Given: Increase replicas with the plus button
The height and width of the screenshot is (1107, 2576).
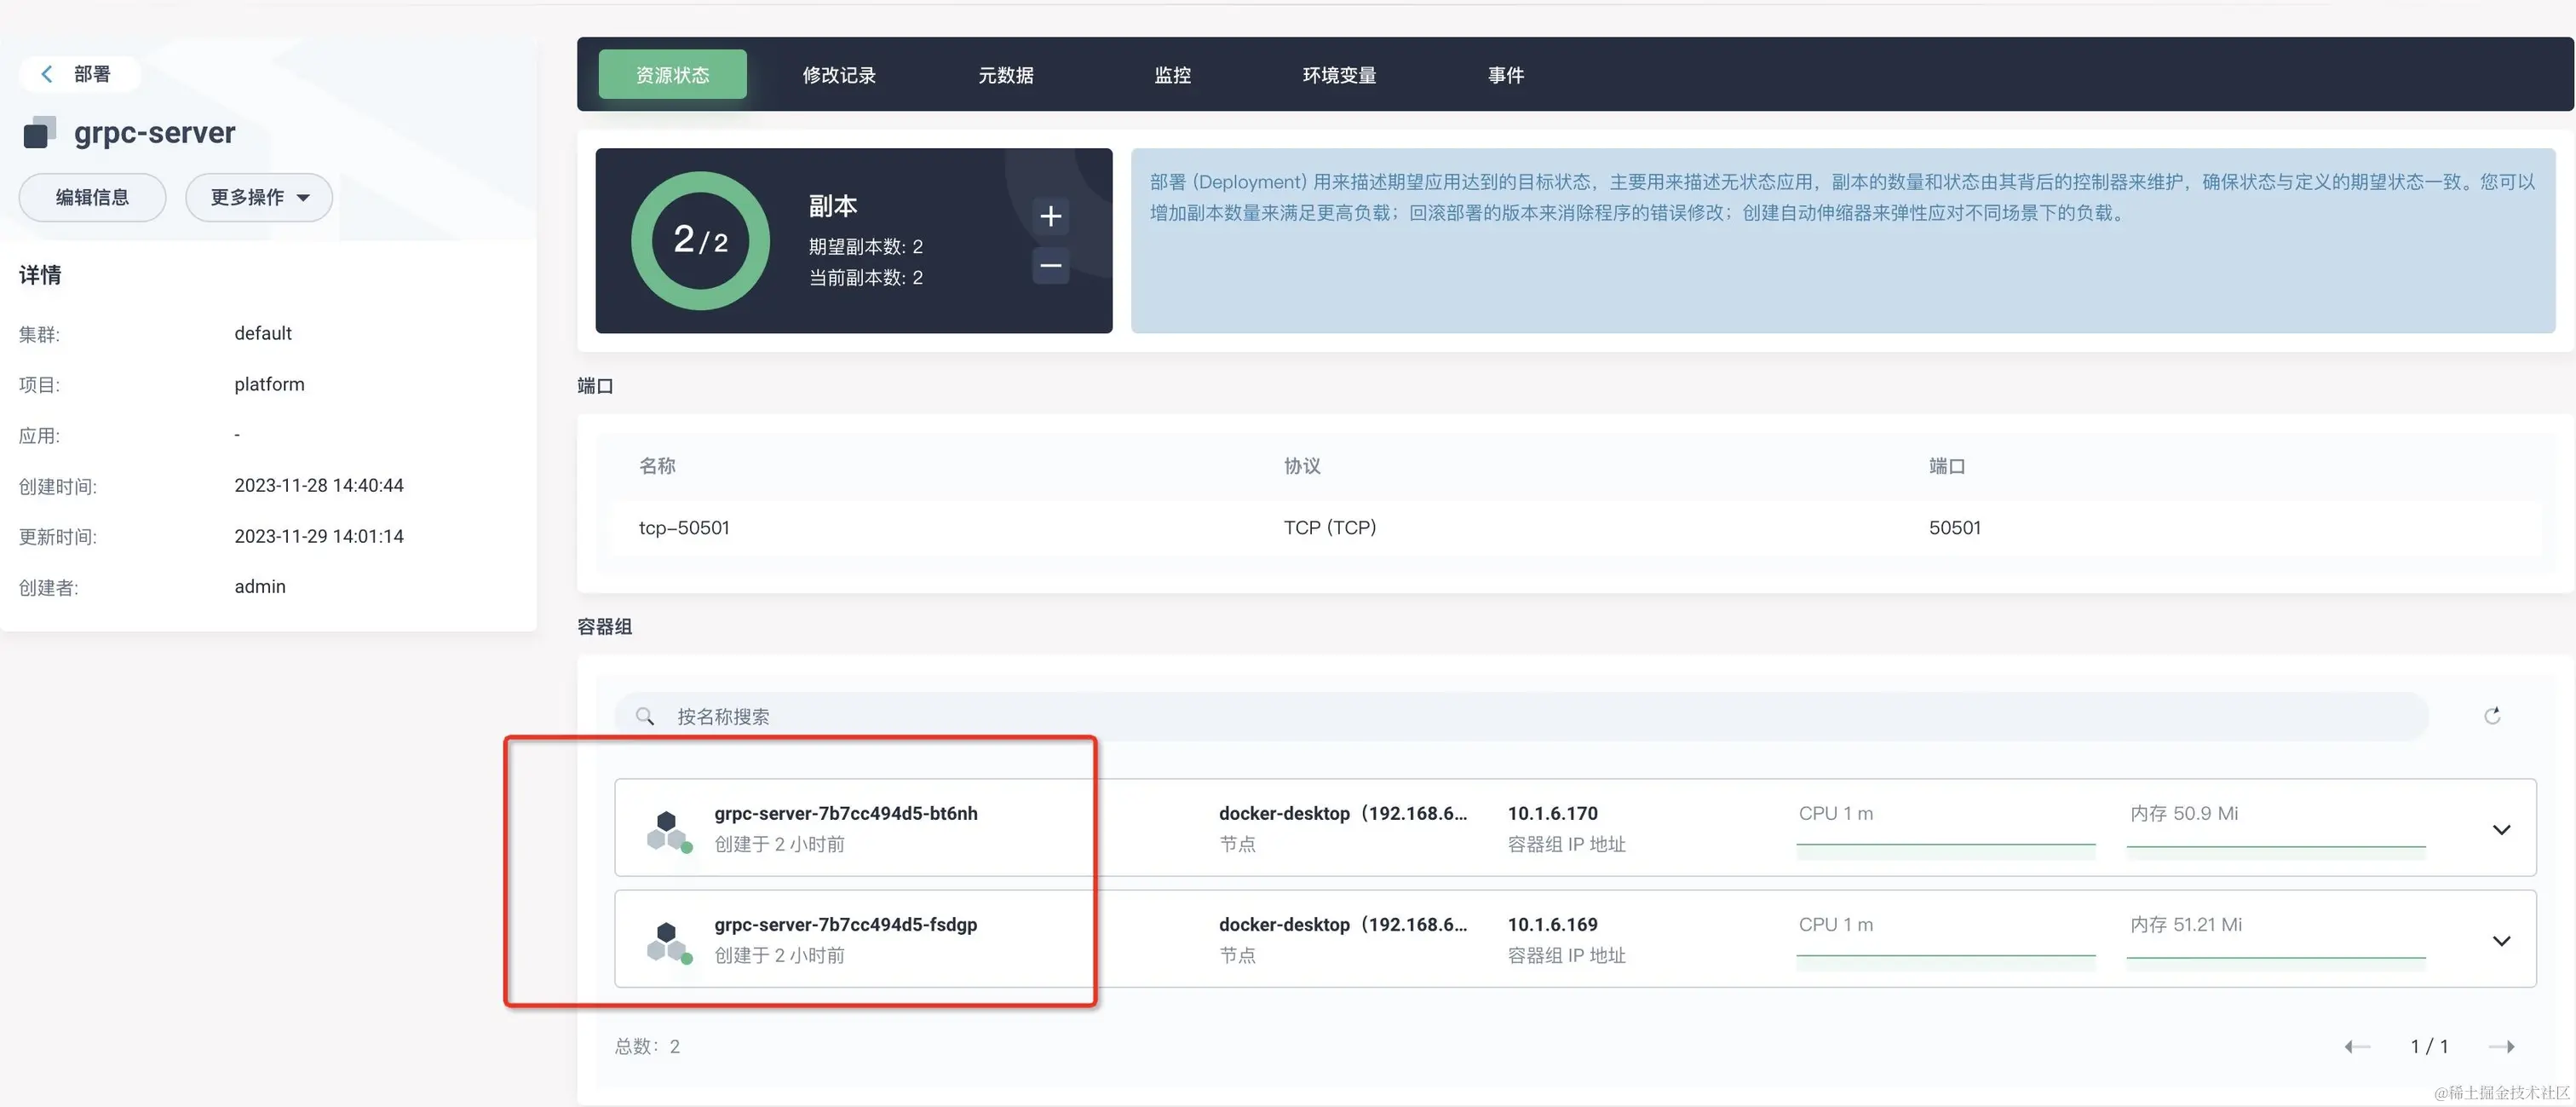Looking at the screenshot, I should [x=1050, y=216].
